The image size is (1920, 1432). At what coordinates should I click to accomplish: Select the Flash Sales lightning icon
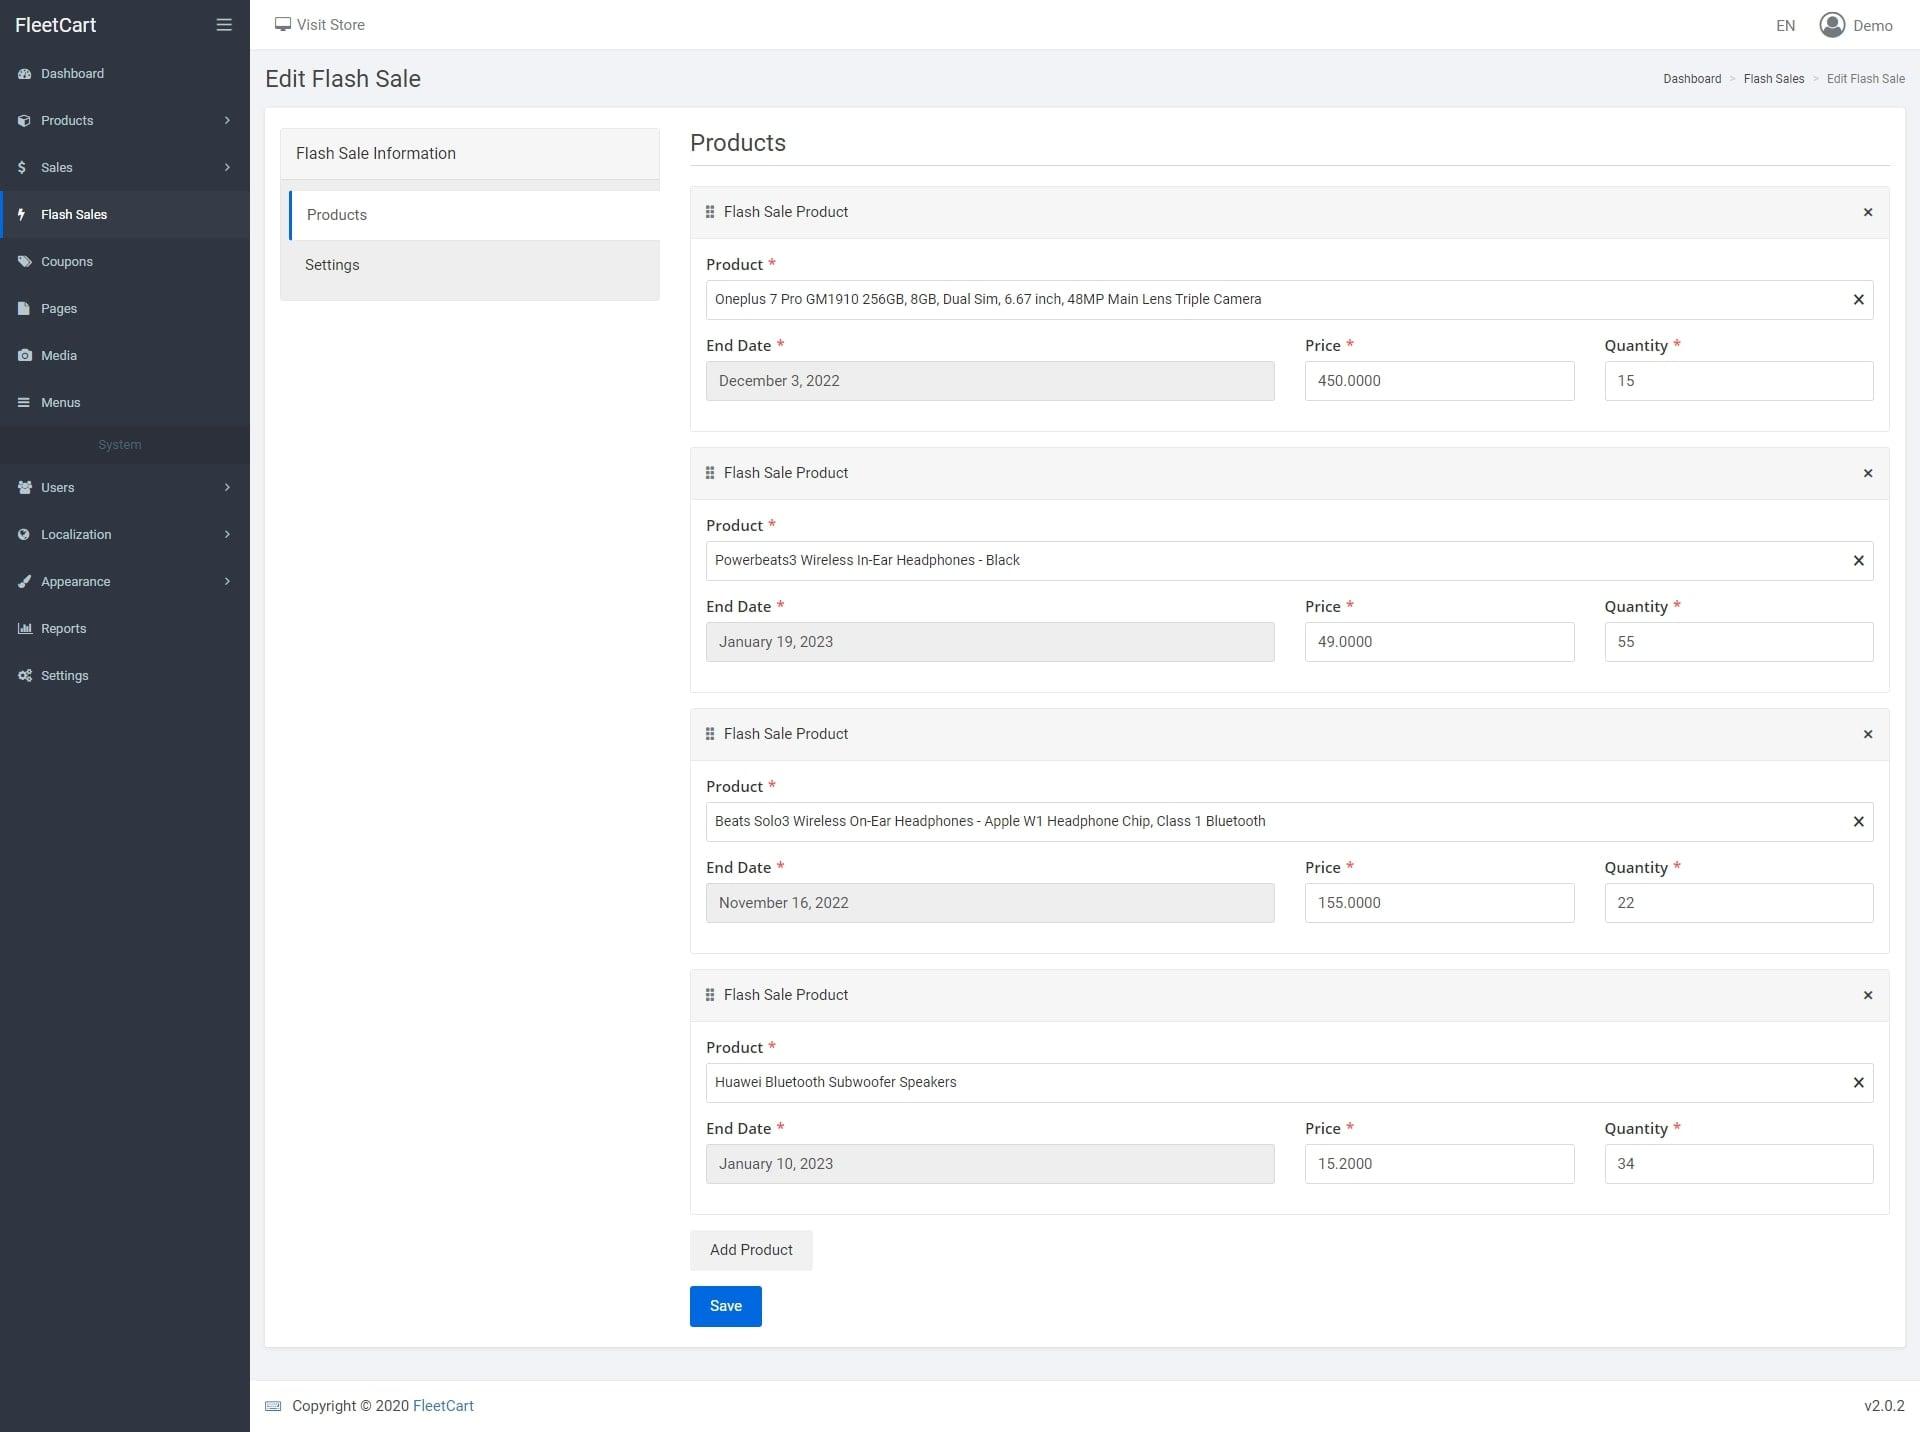point(23,214)
